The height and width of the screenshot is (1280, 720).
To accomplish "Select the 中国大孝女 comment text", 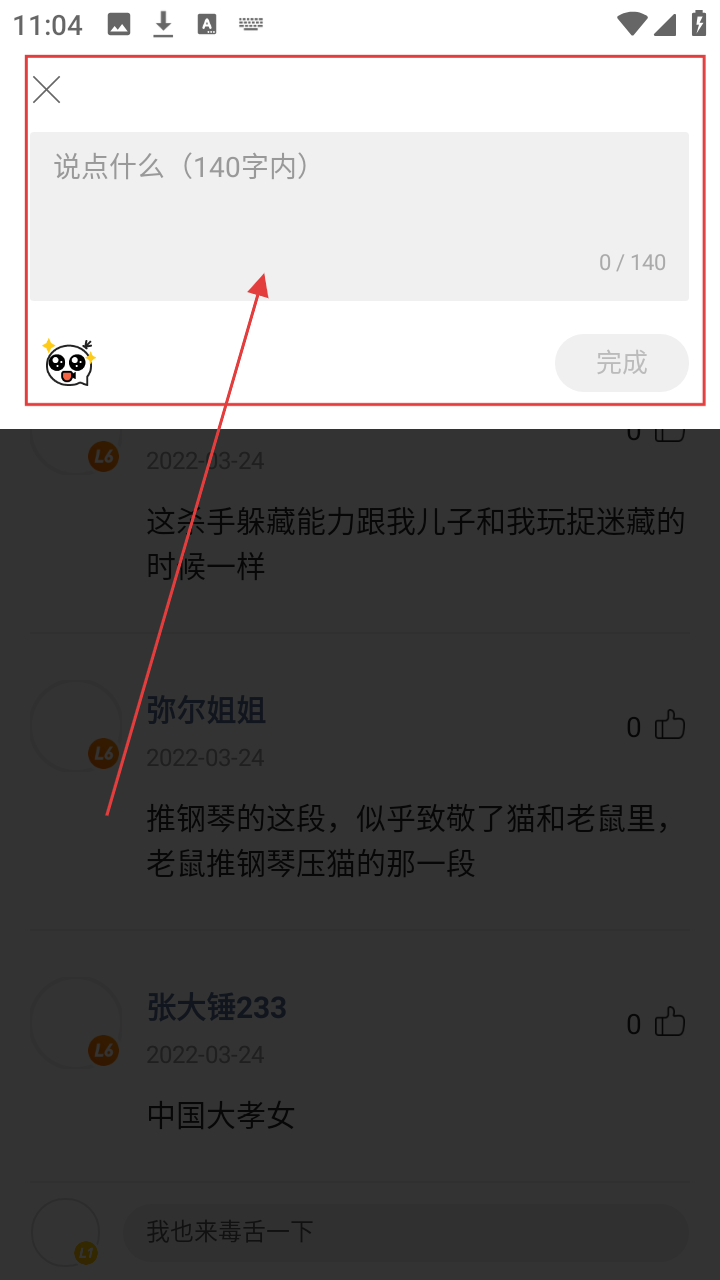I will tap(221, 1116).
